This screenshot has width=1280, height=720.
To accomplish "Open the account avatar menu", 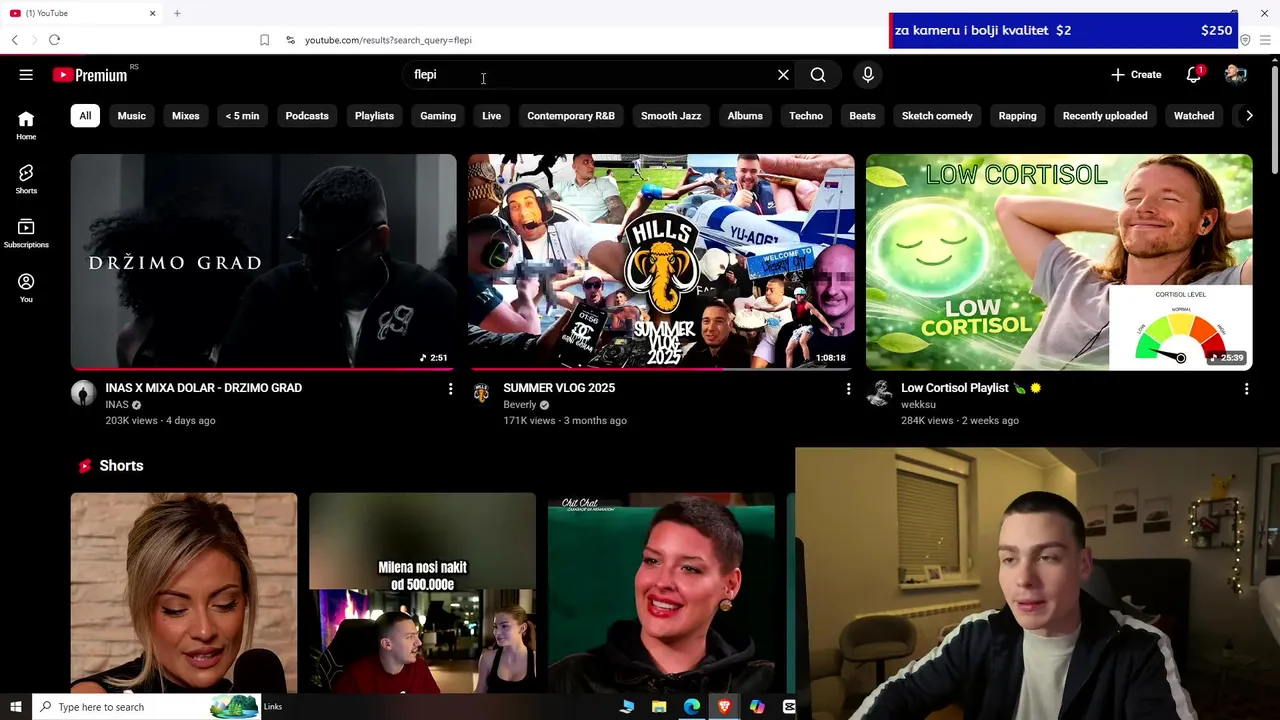I will 1236,75.
